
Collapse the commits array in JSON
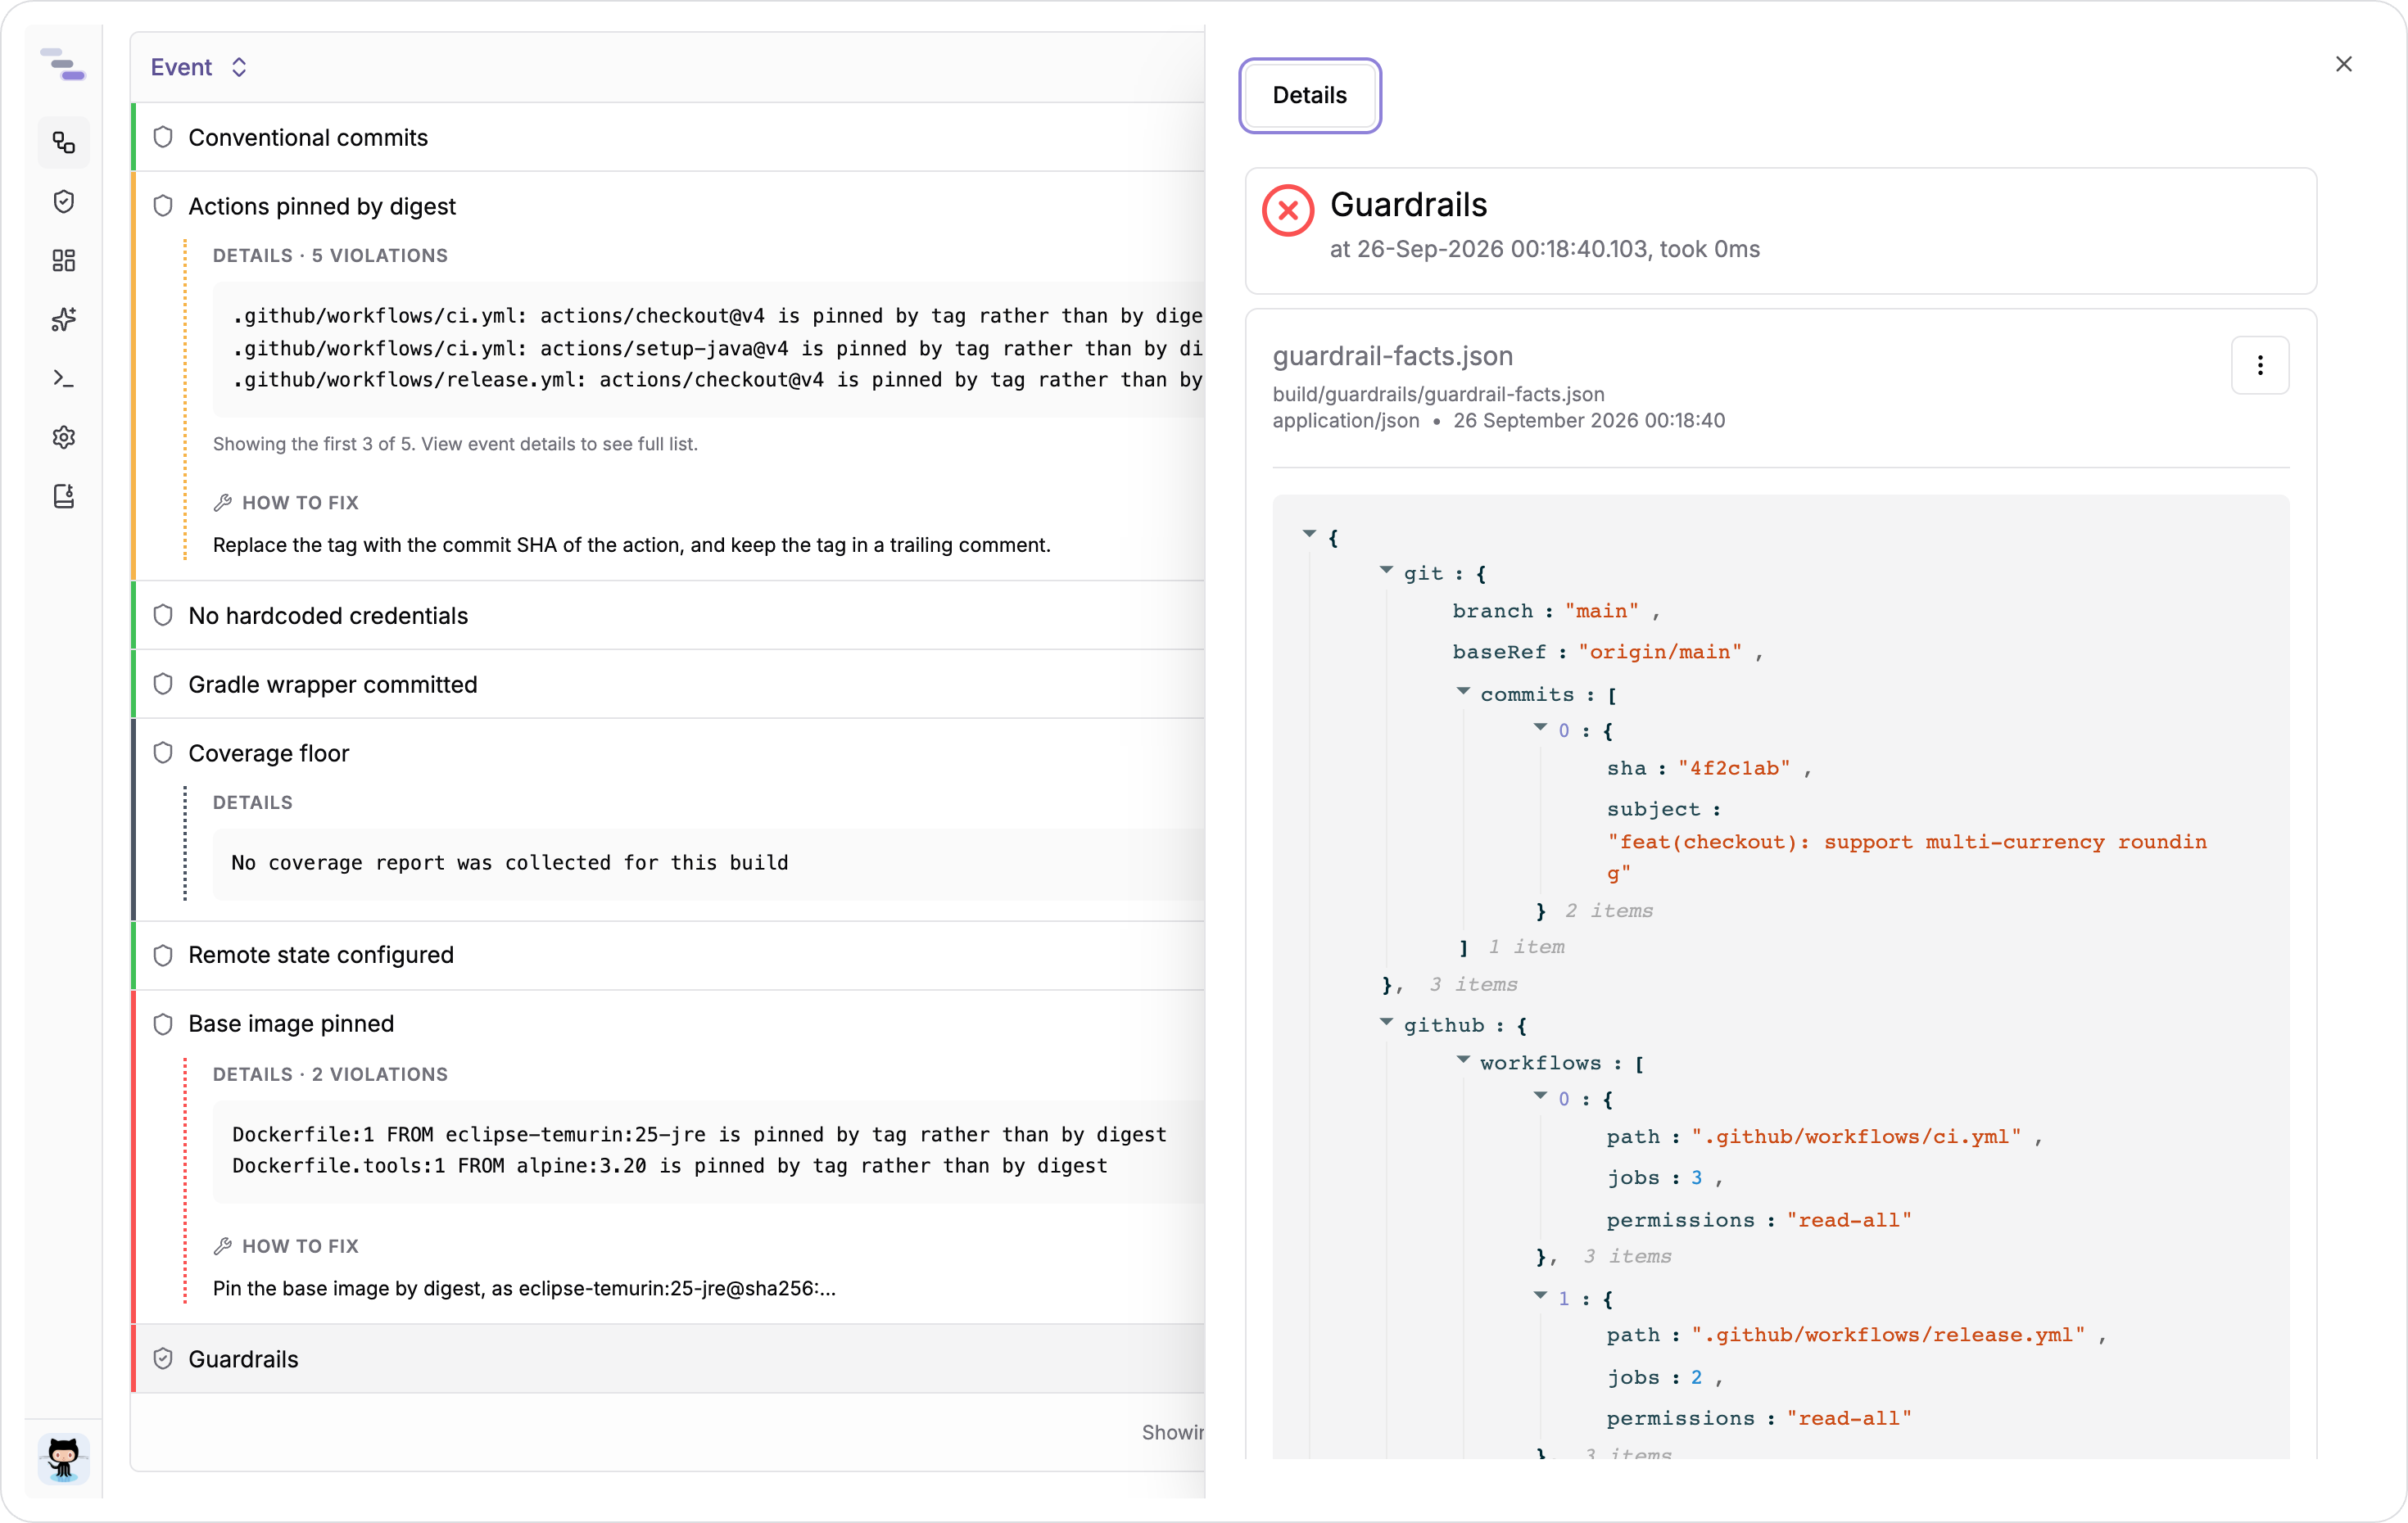click(x=1463, y=691)
